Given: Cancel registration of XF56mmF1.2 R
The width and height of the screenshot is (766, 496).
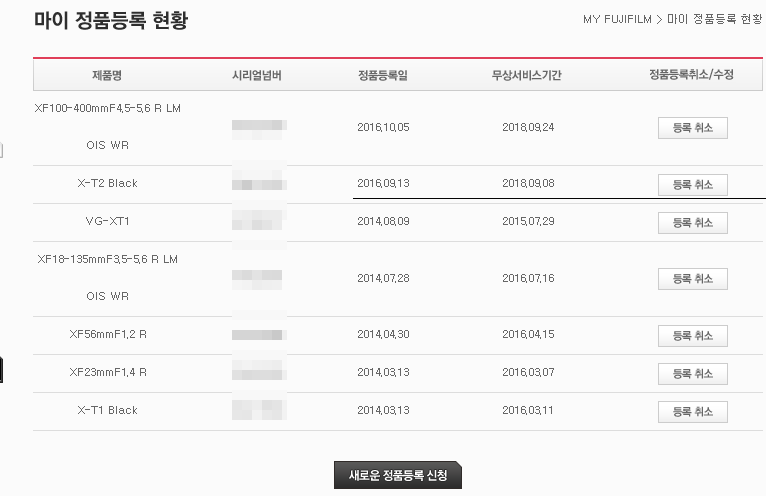Looking at the screenshot, I should point(692,335).
